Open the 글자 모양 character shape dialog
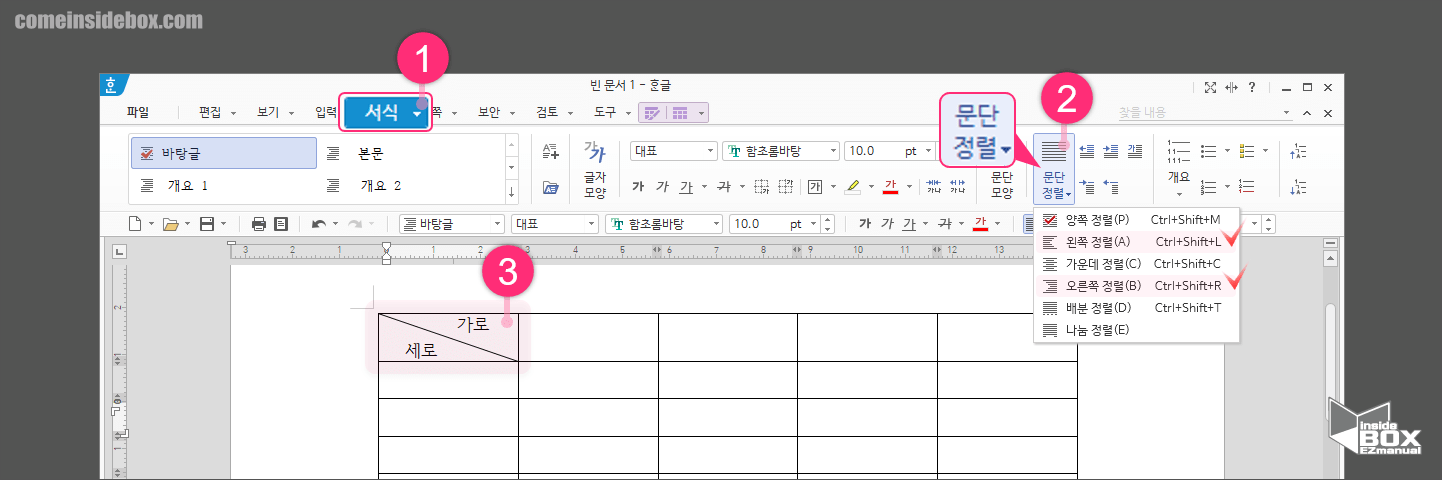The height and width of the screenshot is (480, 1442). pos(595,169)
